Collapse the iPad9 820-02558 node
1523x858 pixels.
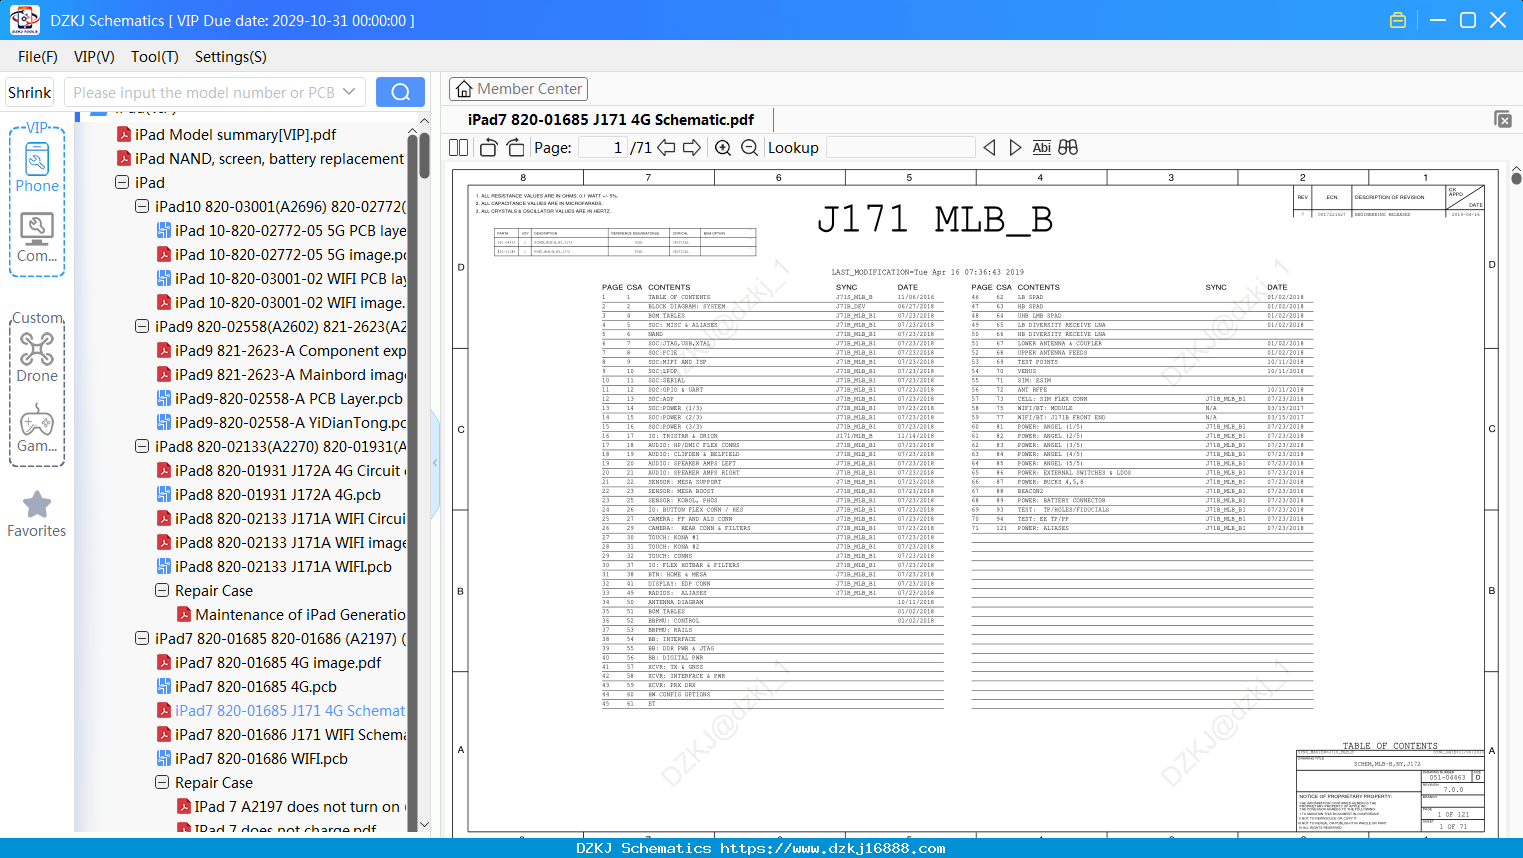point(142,327)
